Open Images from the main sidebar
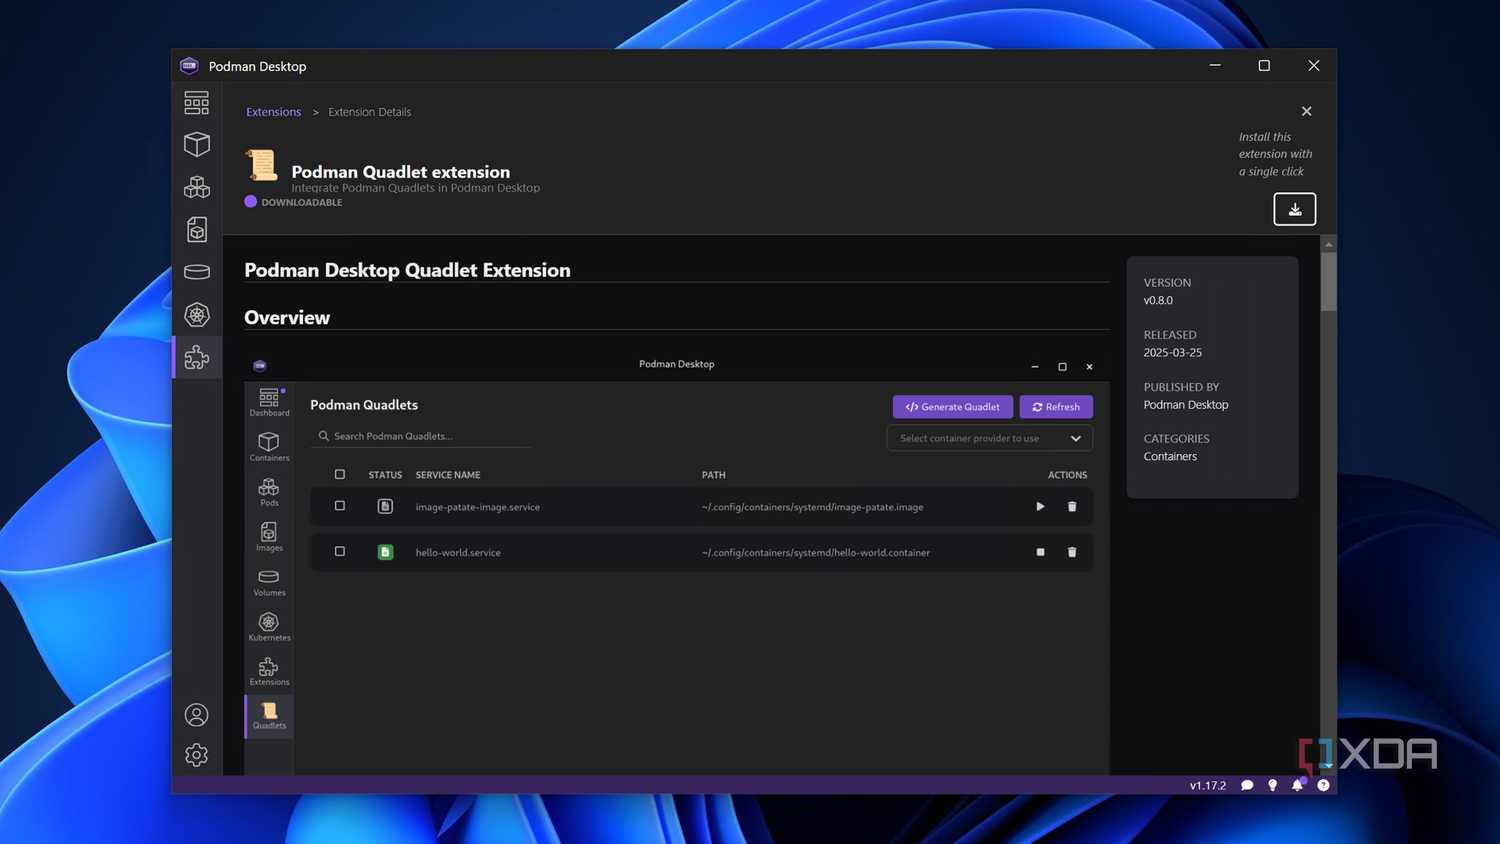1500x844 pixels. [x=197, y=230]
